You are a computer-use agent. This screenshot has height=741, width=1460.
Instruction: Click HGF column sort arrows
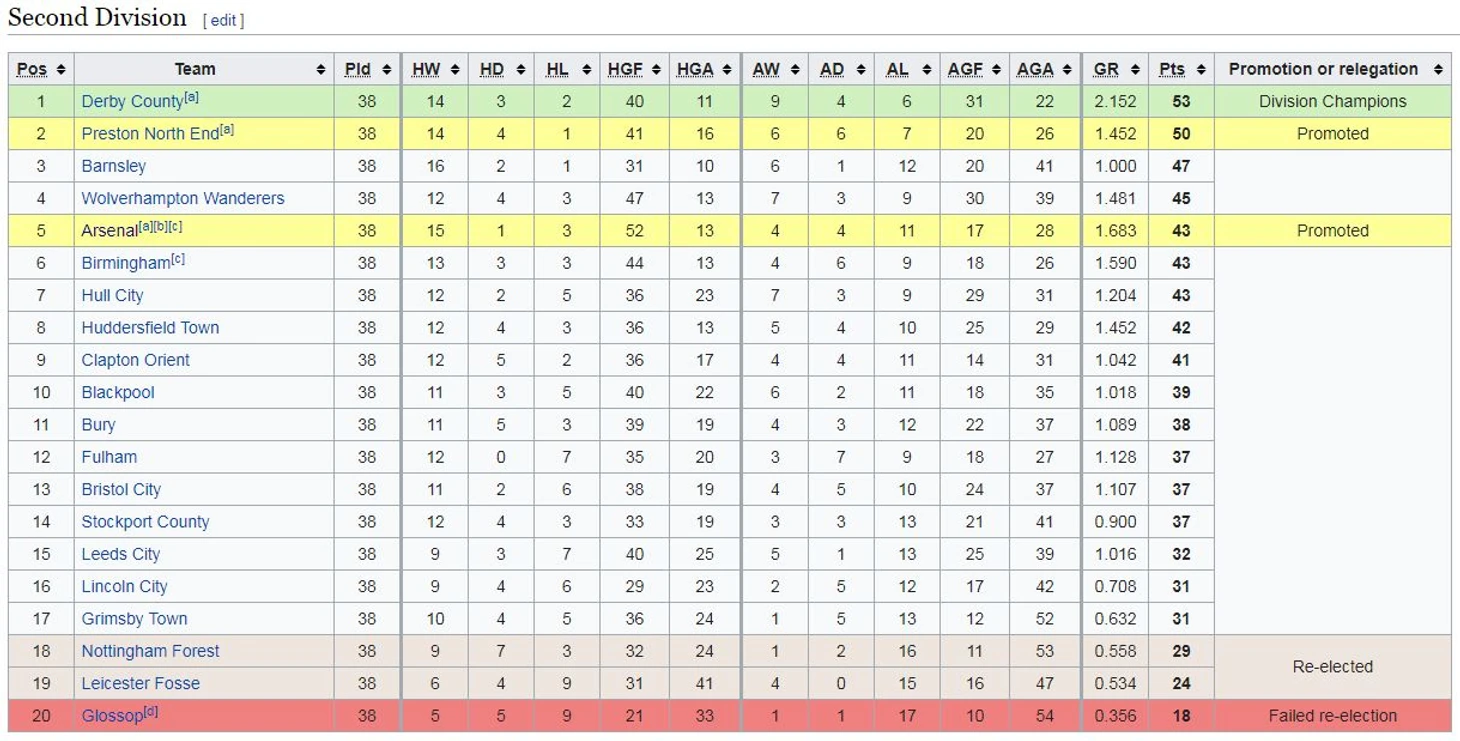click(x=656, y=70)
